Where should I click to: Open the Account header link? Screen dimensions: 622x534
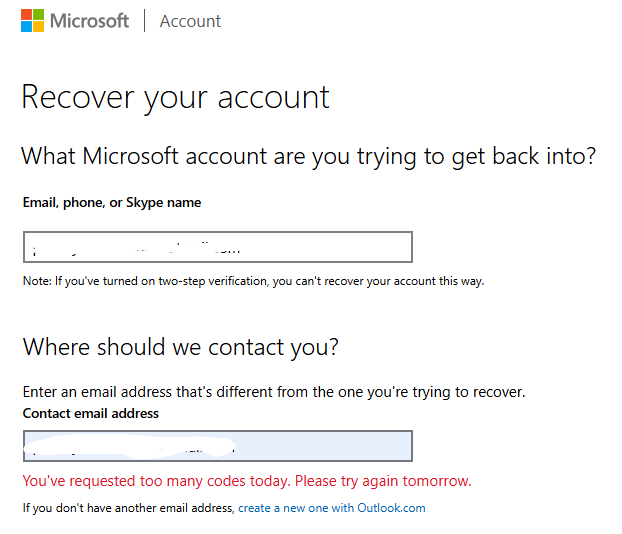(190, 21)
